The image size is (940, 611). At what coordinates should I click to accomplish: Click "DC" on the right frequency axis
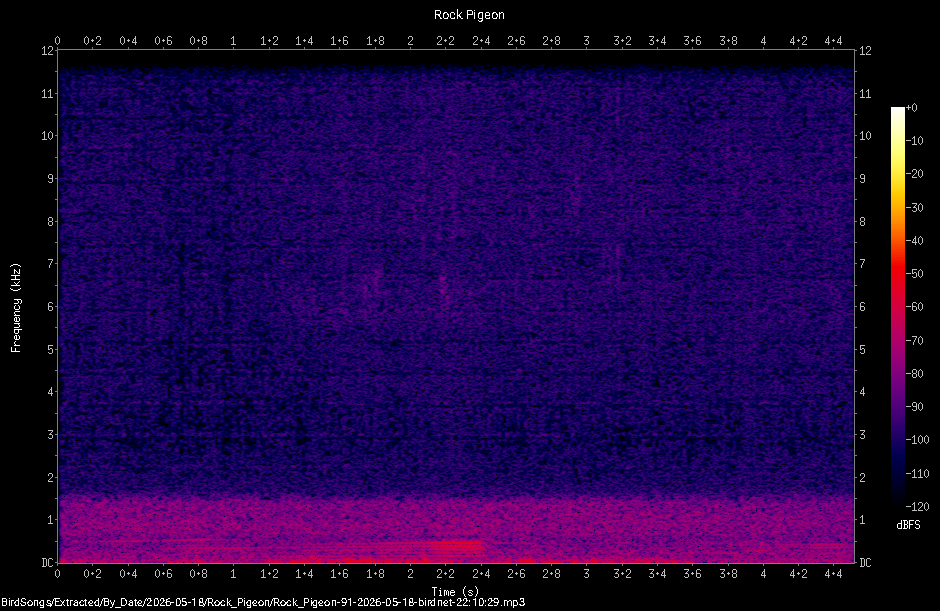point(865,562)
